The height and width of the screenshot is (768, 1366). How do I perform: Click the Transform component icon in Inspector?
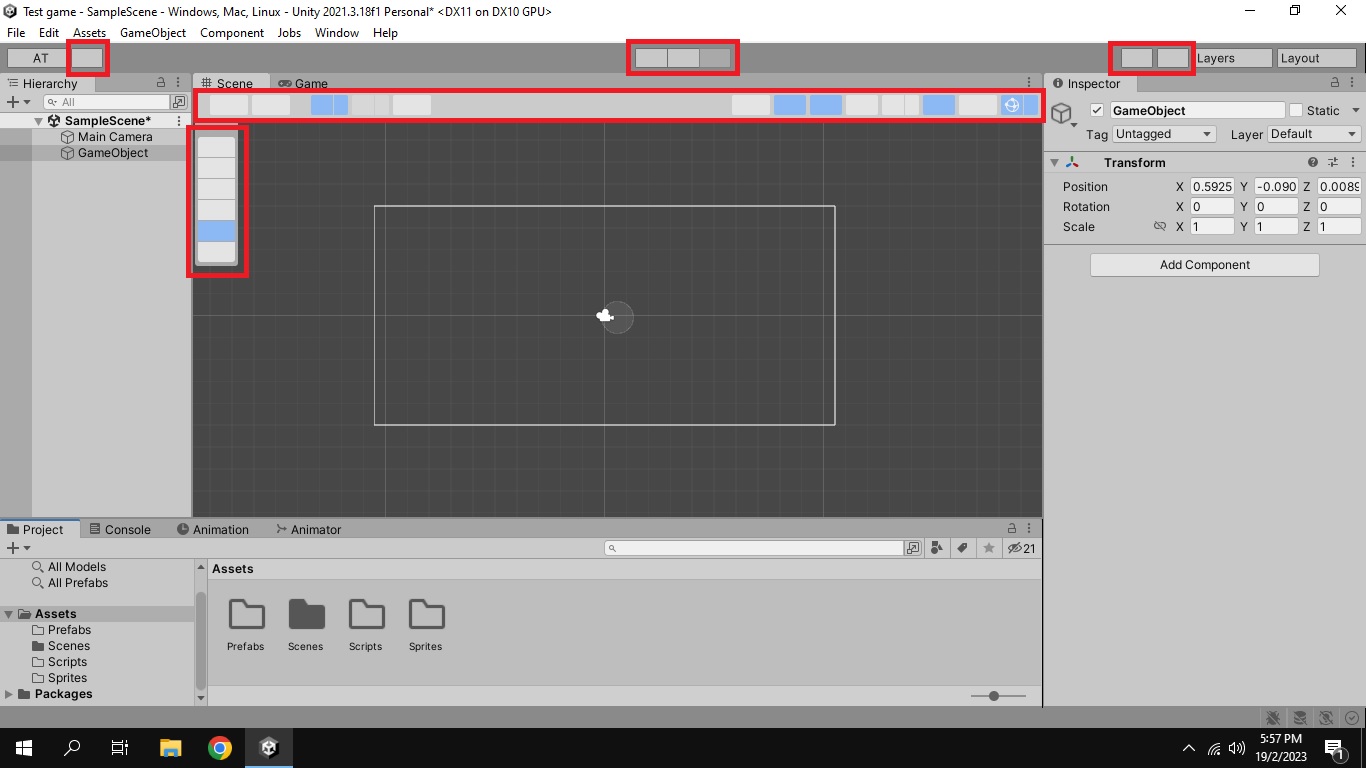pyautogui.click(x=1071, y=162)
